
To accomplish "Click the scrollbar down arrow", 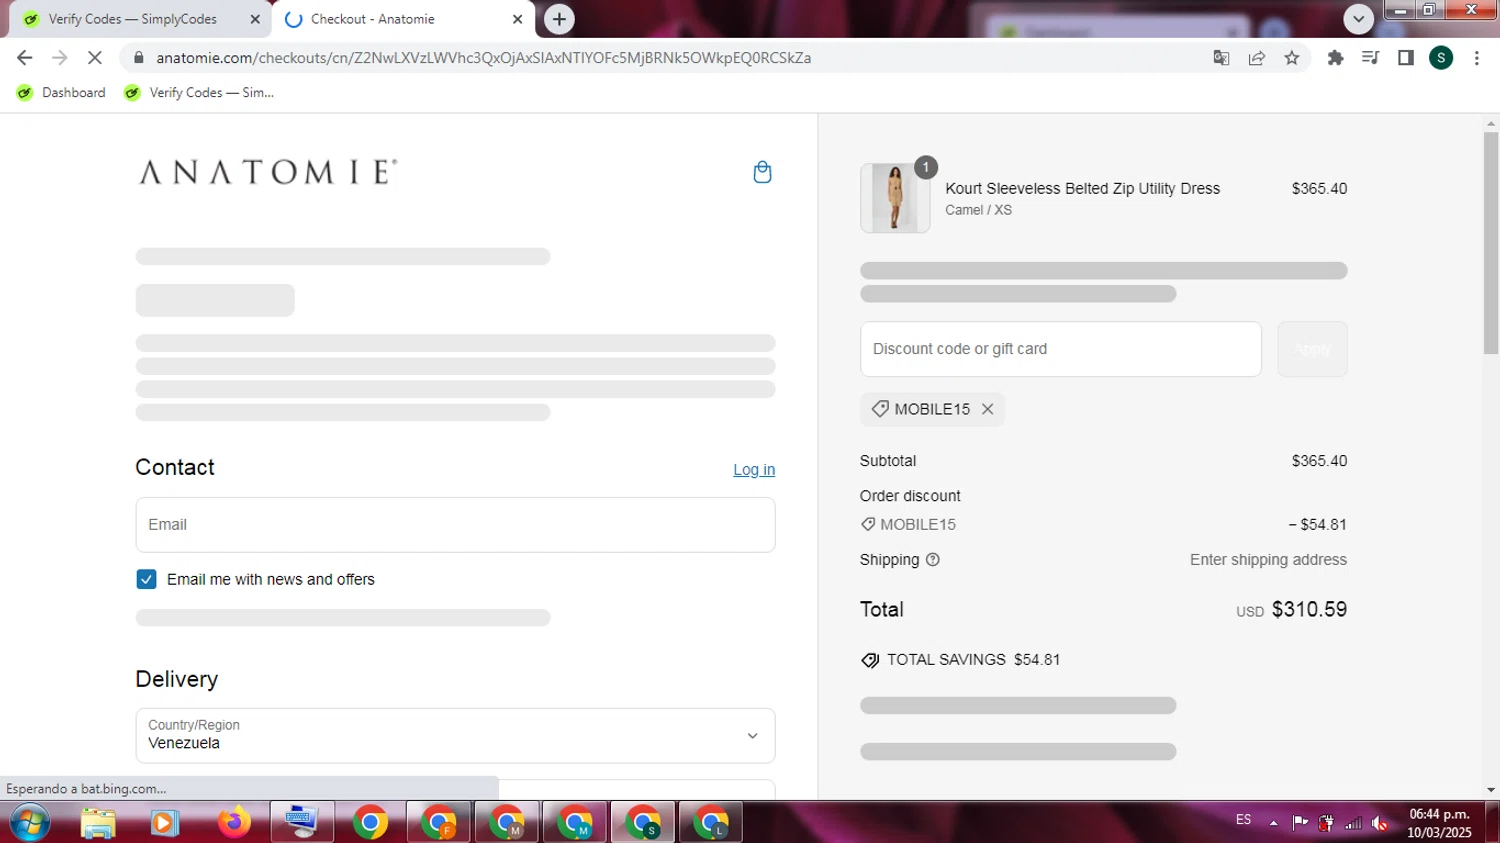I will (x=1491, y=790).
